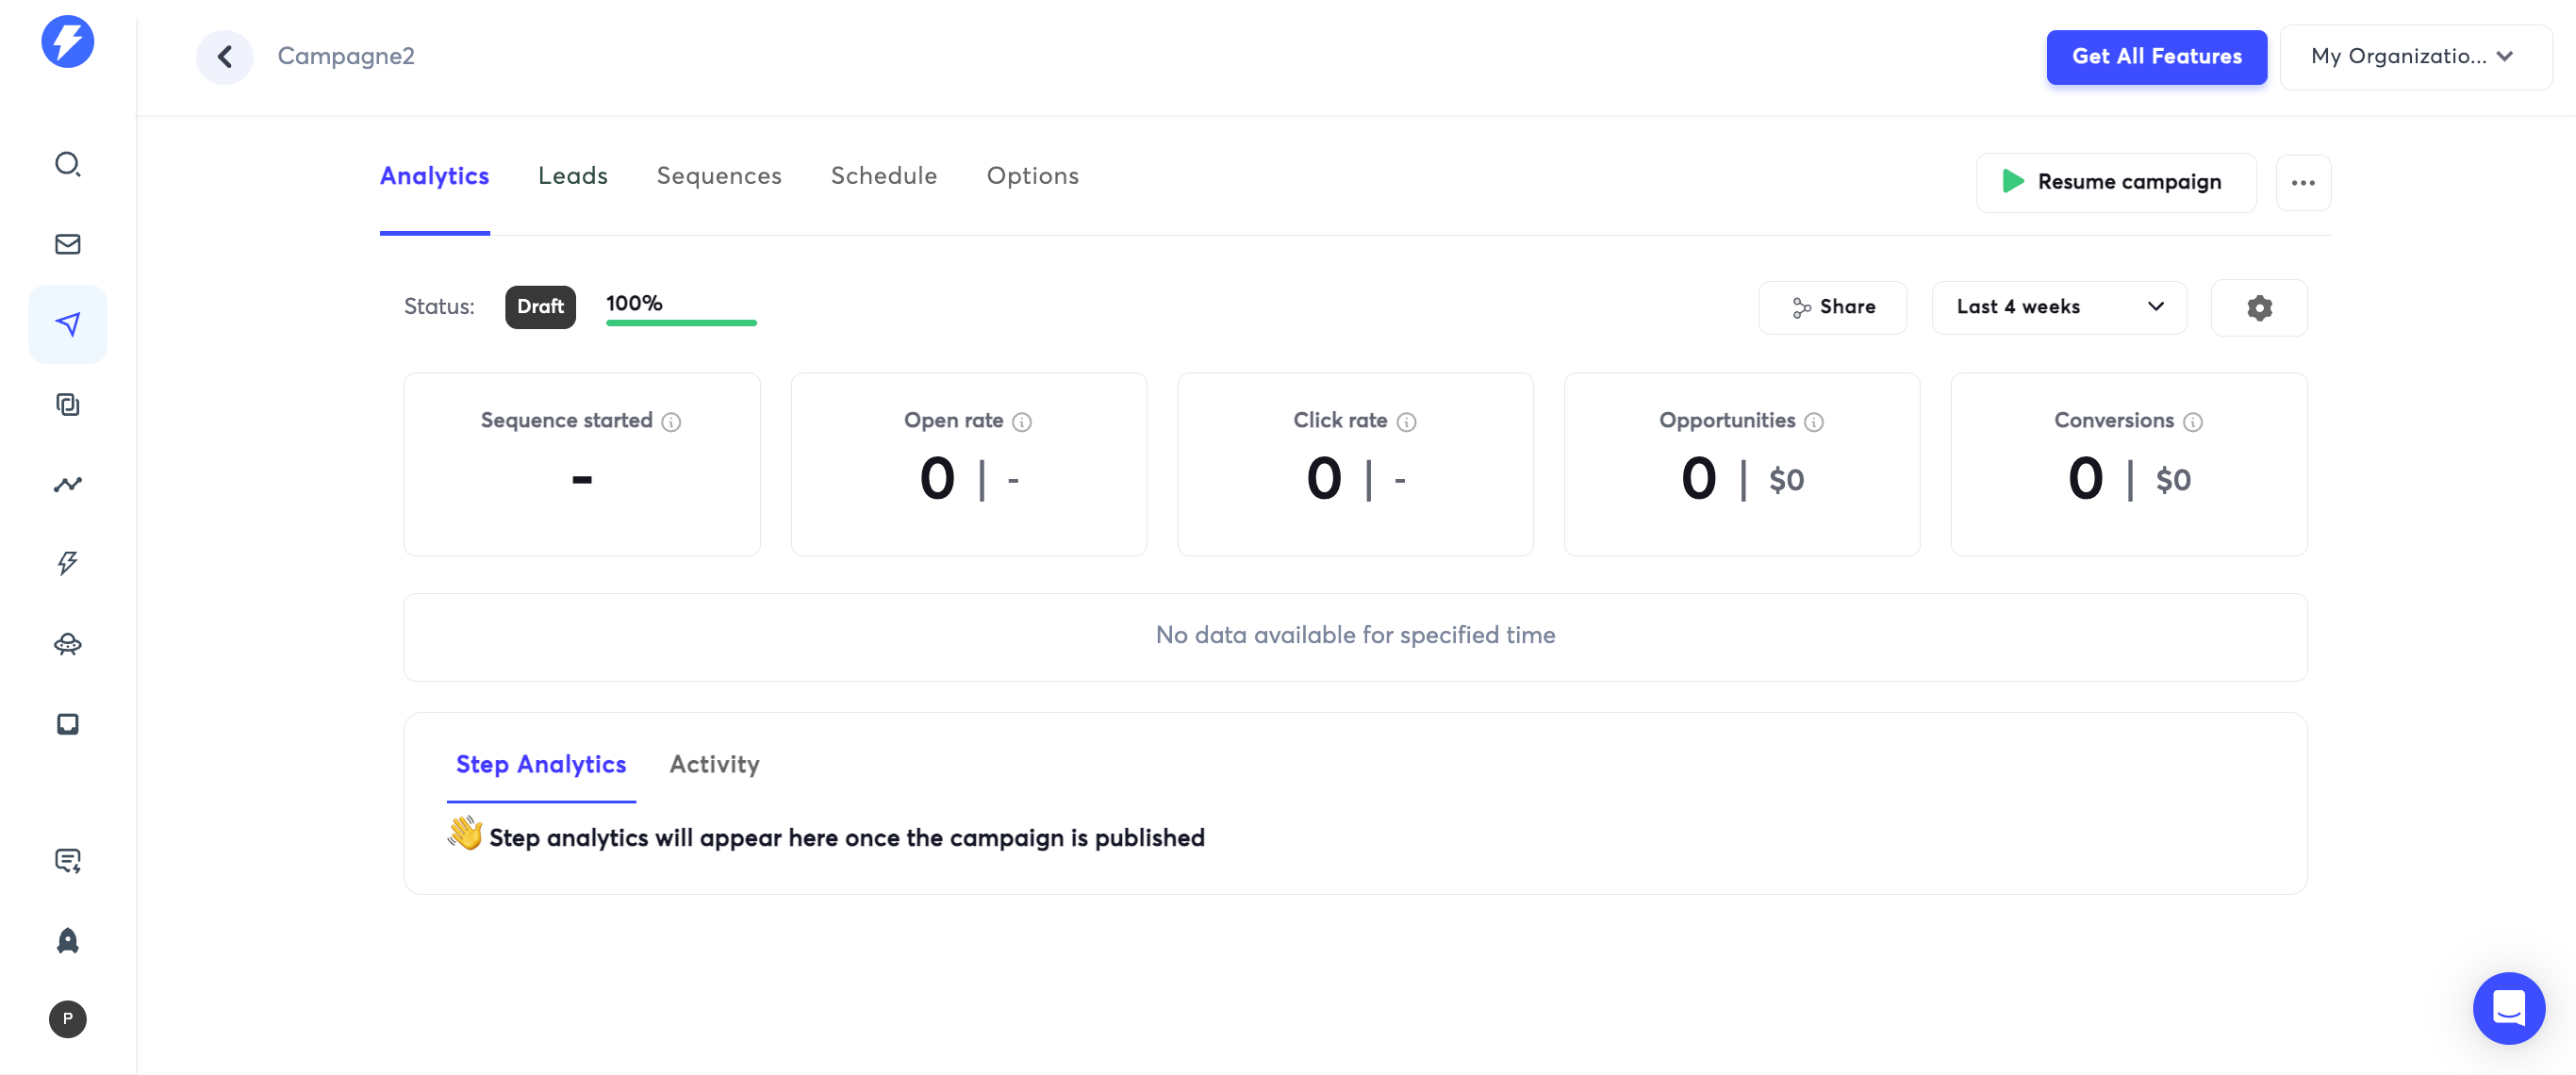Open the Sequences tab
The height and width of the screenshot is (1075, 2576).
point(719,176)
